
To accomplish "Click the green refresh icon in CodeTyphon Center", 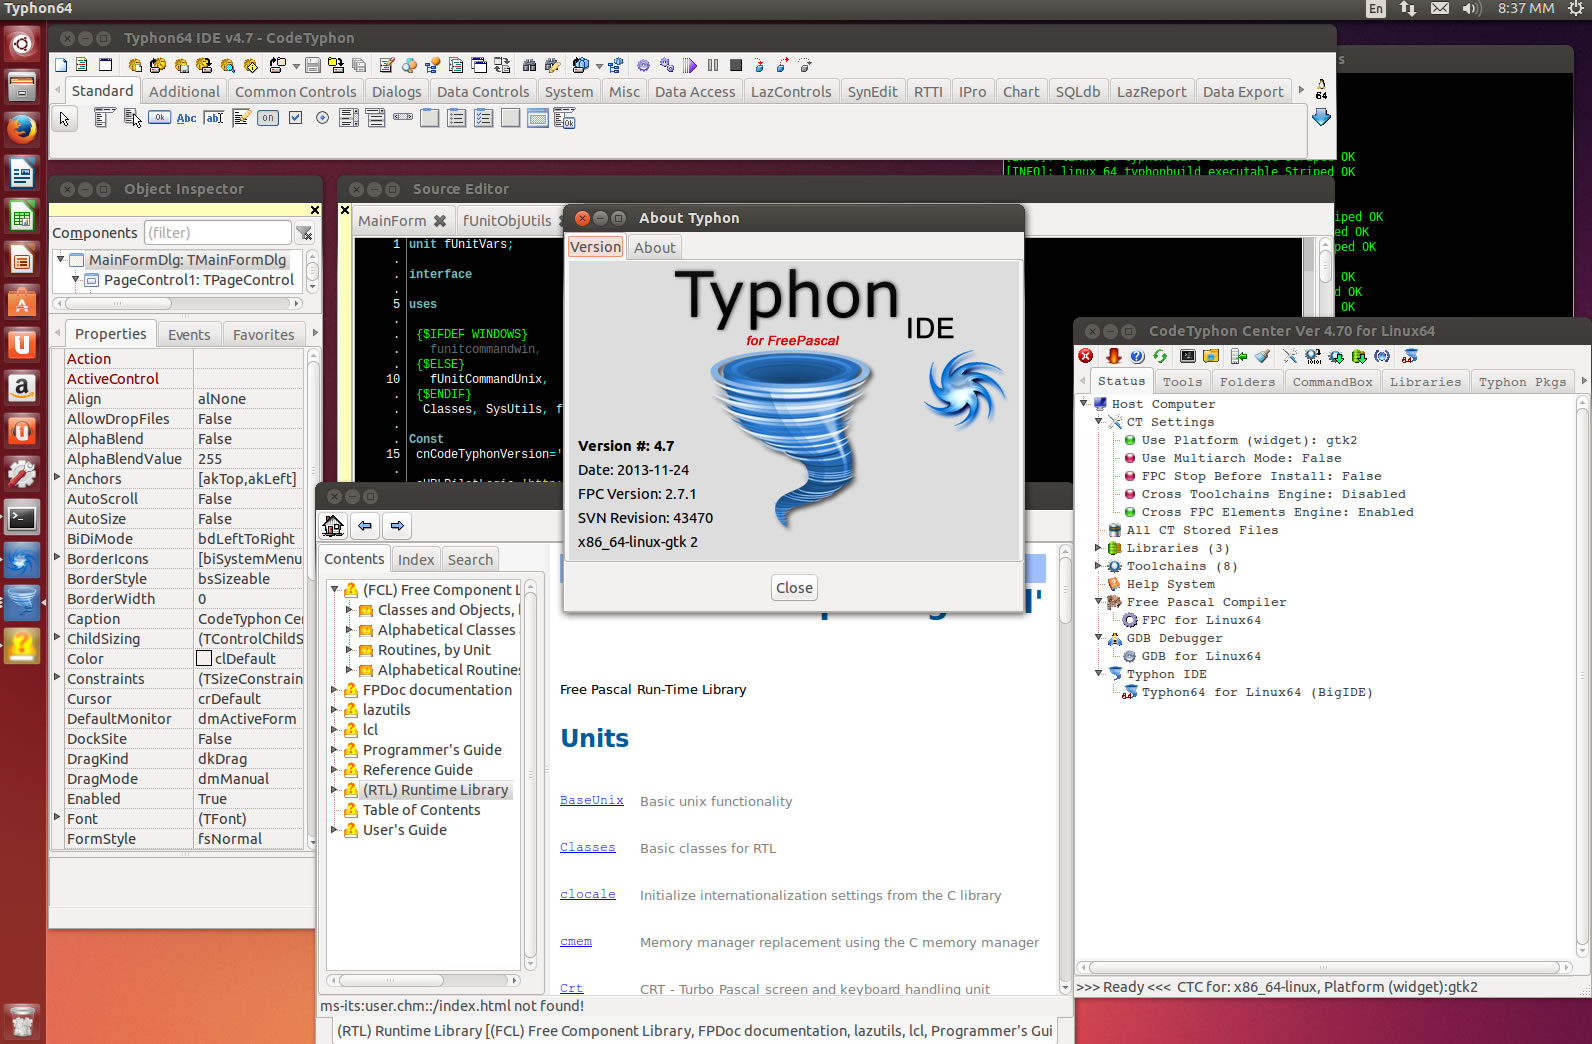I will coord(1160,356).
